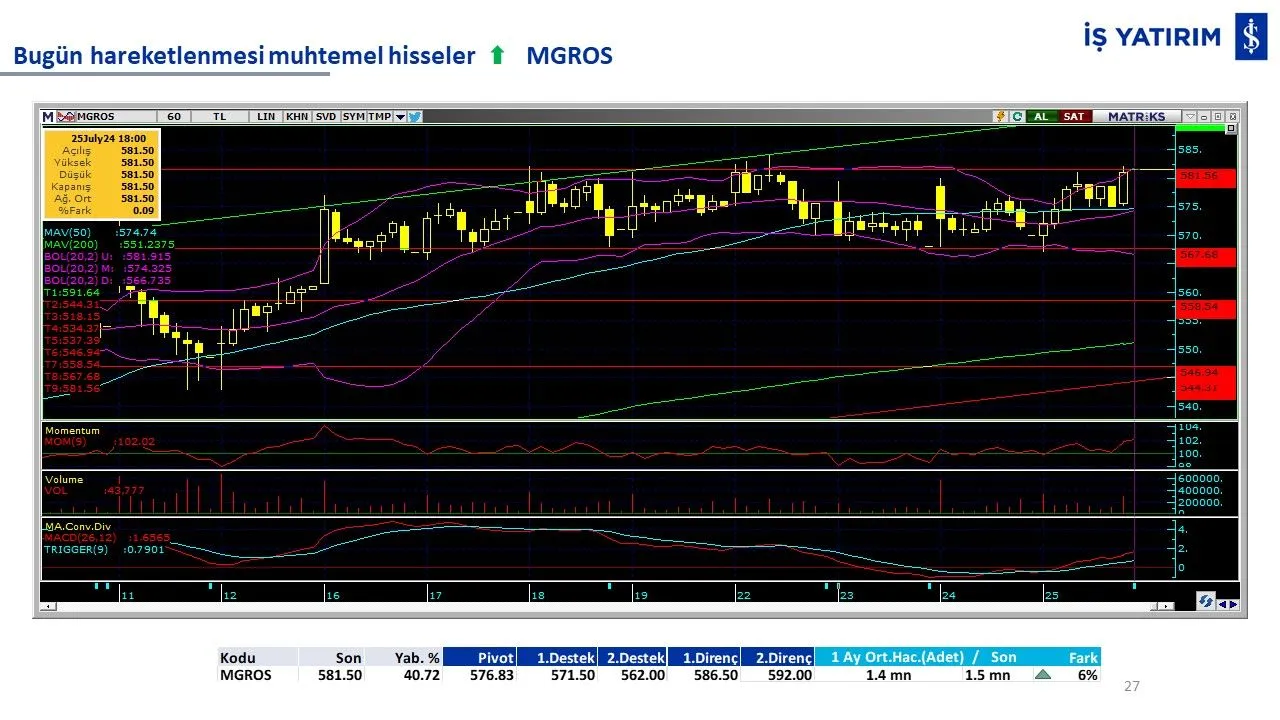Click the blue refresh icon under chart
The image size is (1280, 720).
[1206, 601]
